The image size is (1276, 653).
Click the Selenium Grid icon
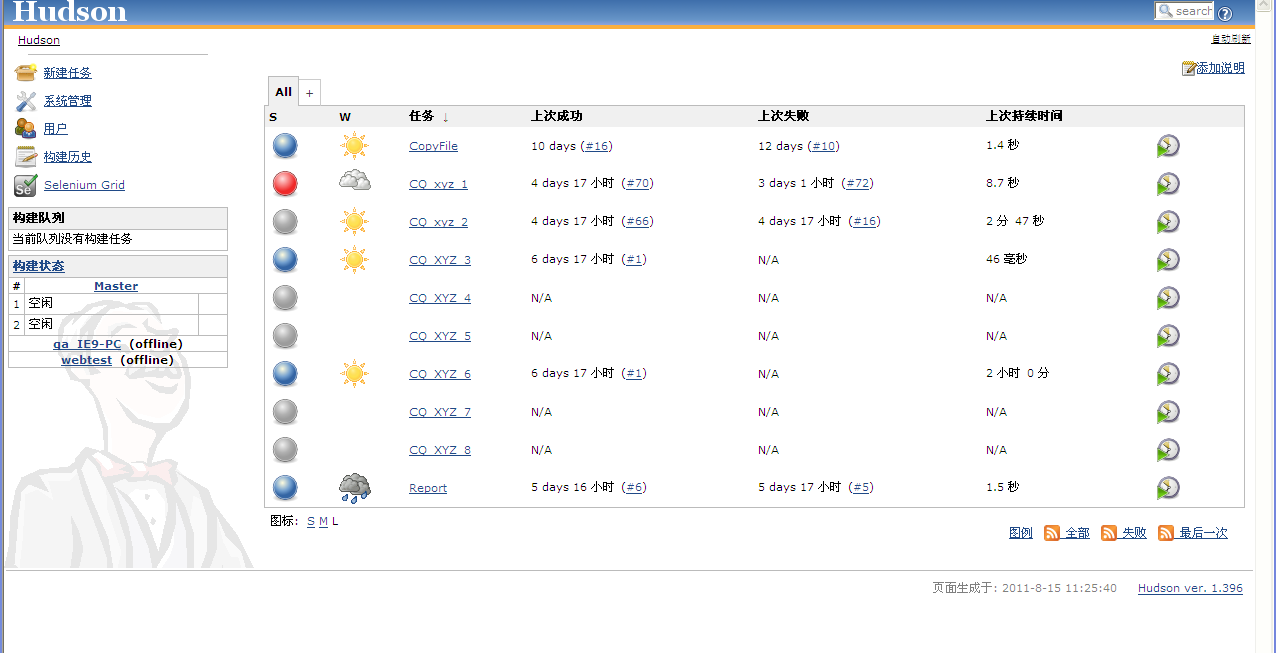point(26,185)
